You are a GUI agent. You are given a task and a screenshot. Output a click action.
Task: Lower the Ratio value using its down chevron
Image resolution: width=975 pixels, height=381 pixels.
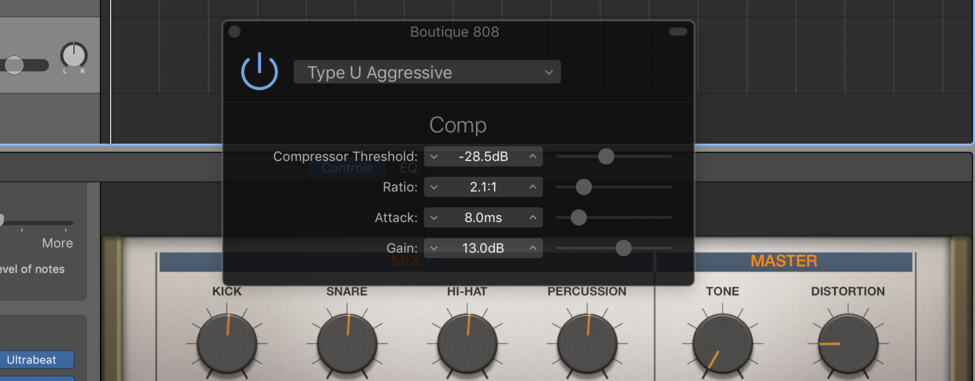click(434, 186)
